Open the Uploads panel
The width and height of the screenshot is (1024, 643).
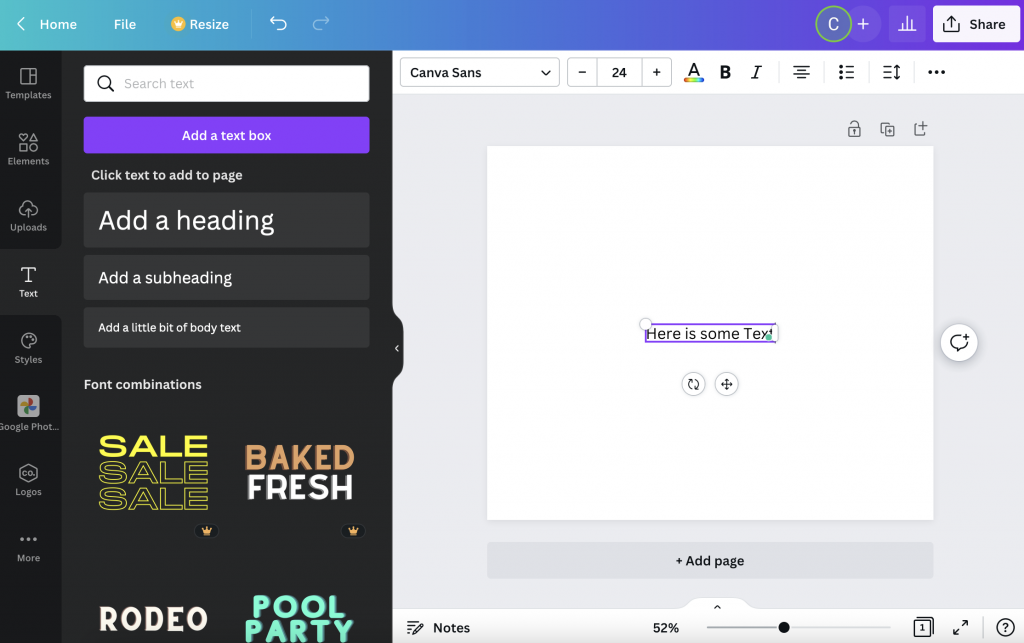pos(28,215)
